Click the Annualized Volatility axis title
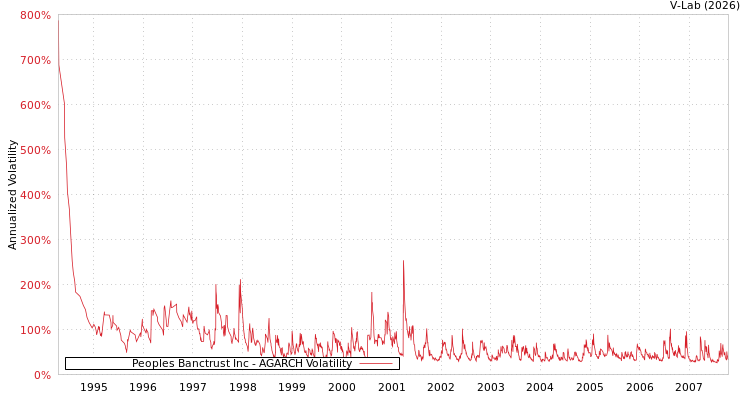750x400 pixels. coord(12,195)
